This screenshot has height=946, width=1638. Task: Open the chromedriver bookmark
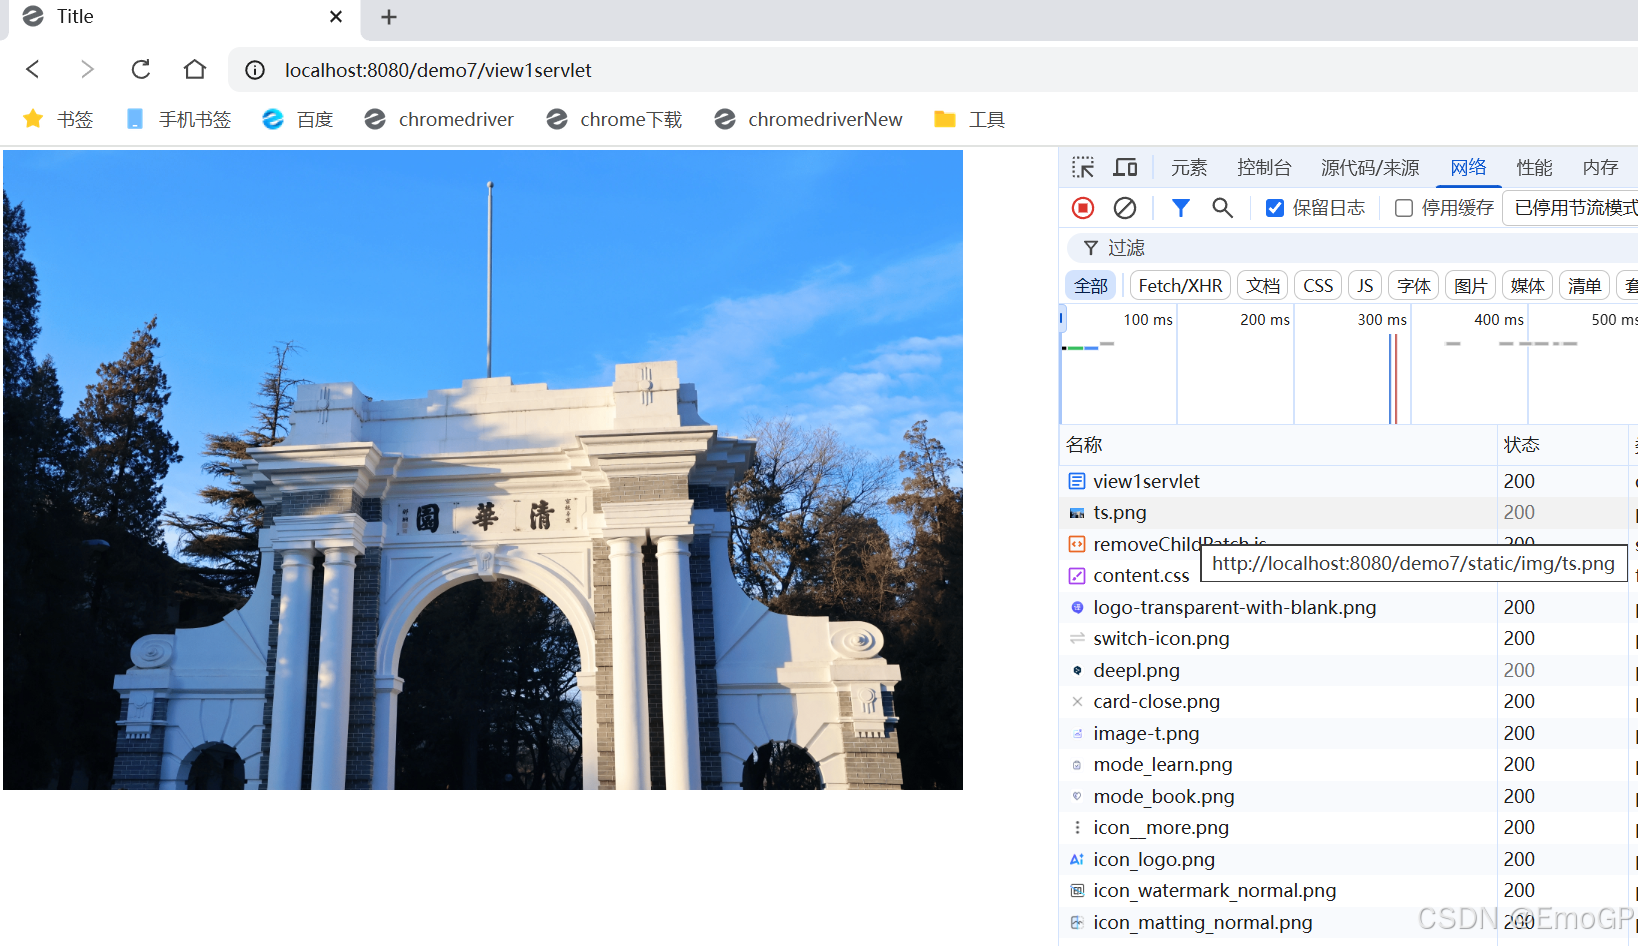pyautogui.click(x=439, y=119)
